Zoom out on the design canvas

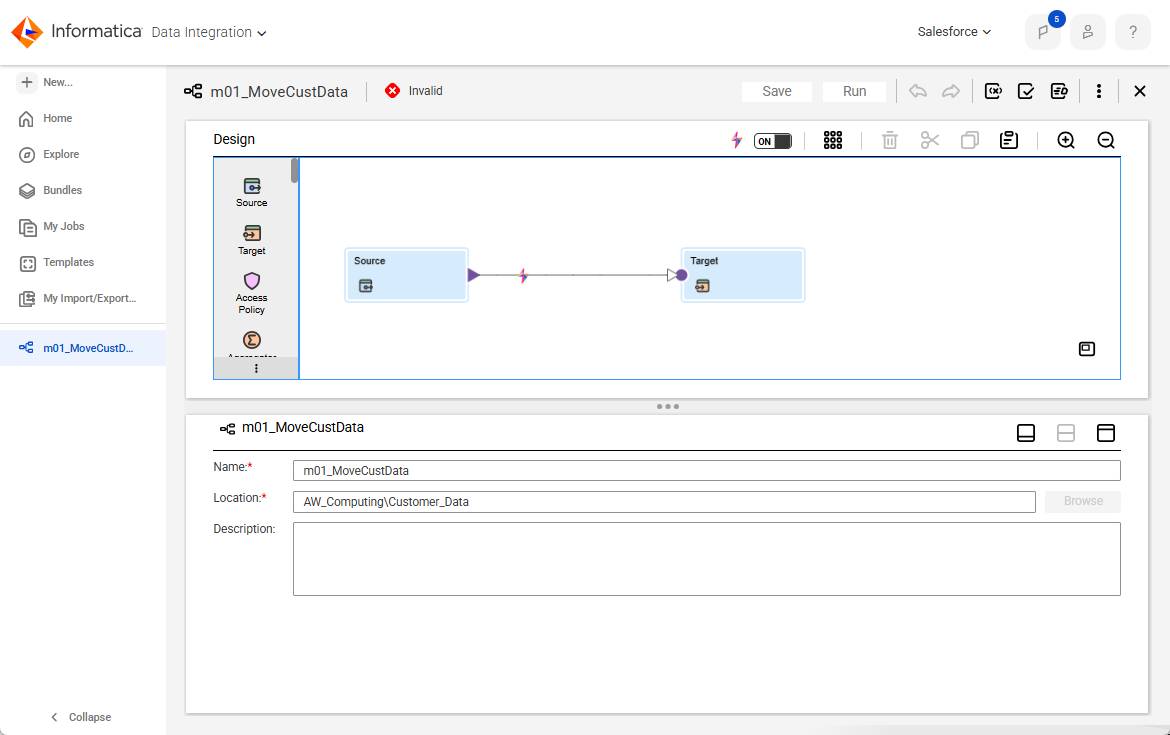tap(1106, 140)
